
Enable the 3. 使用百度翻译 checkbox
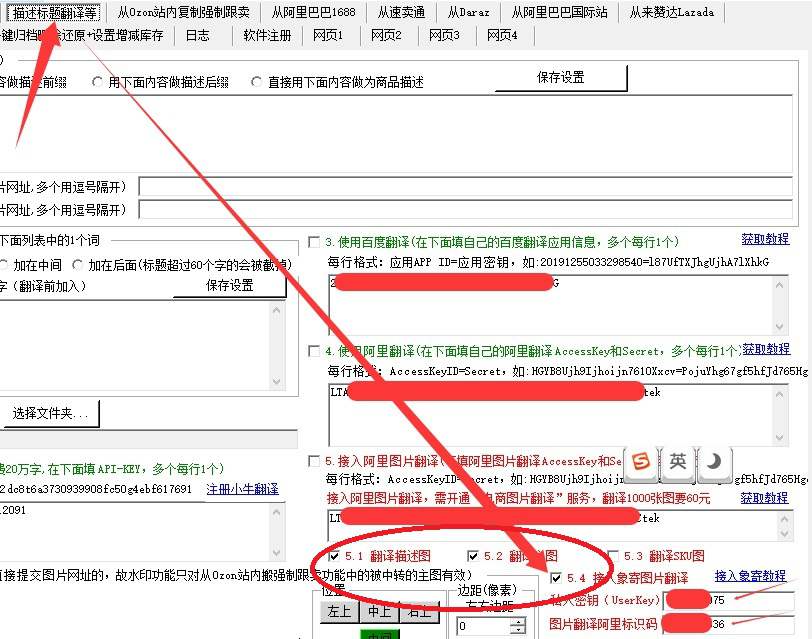pyautogui.click(x=314, y=242)
